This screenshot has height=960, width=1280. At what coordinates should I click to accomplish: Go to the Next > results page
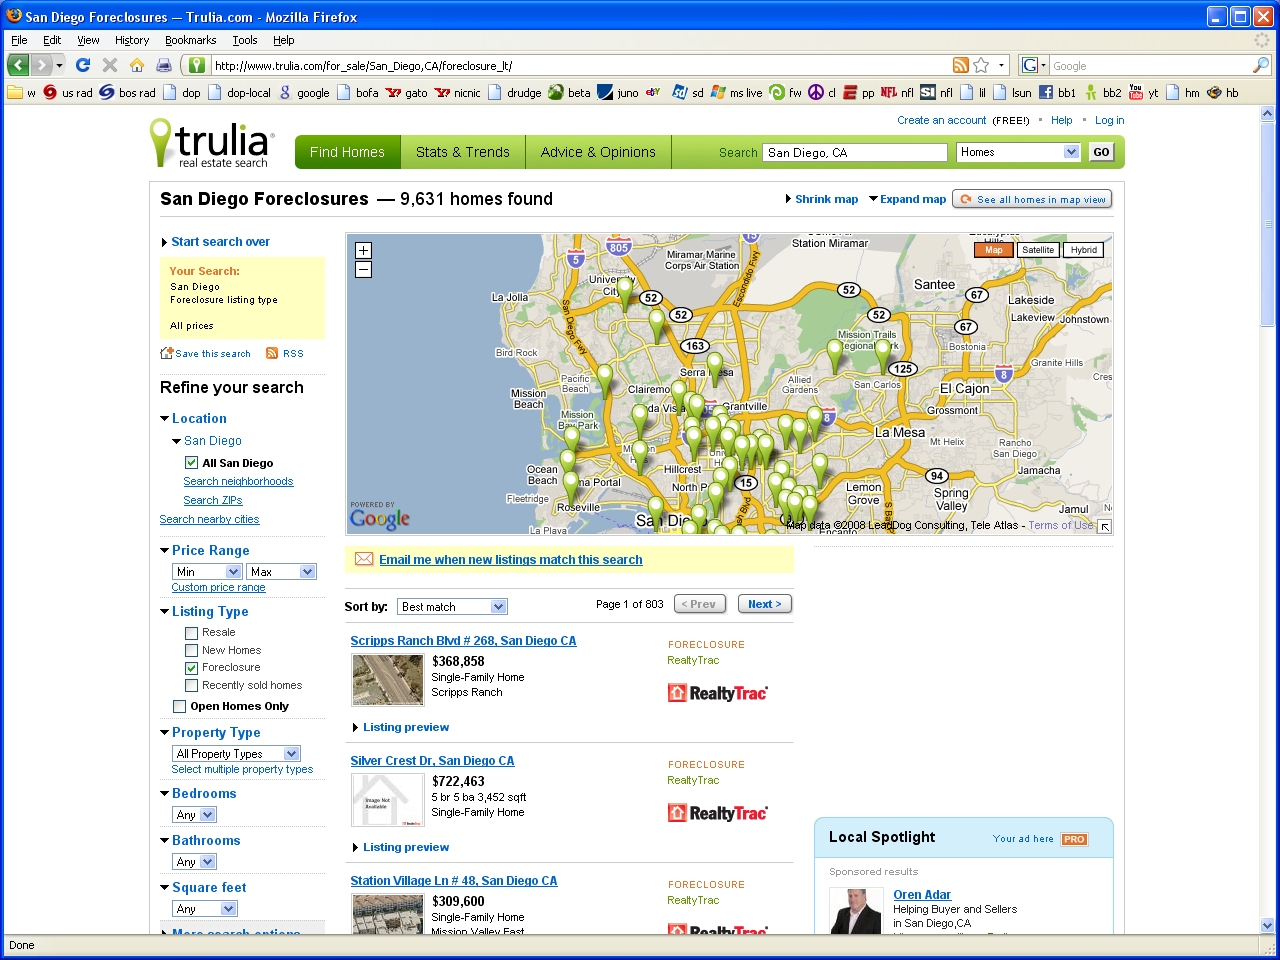tap(765, 604)
